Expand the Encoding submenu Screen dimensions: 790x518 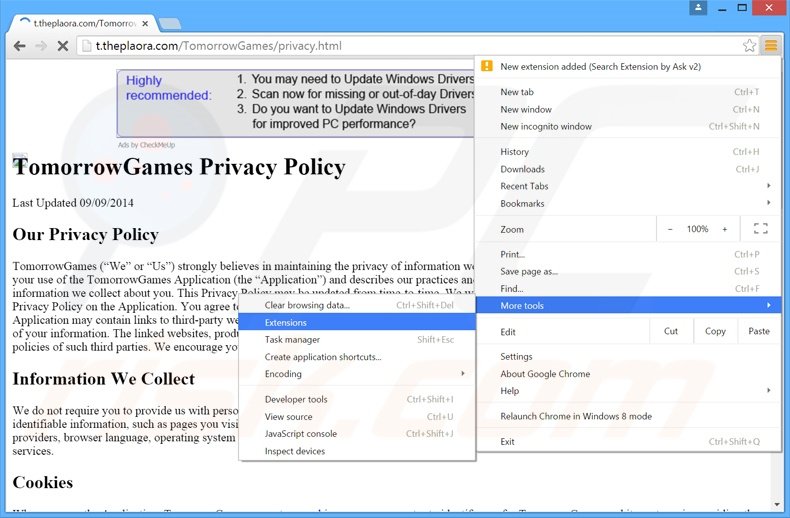point(357,374)
